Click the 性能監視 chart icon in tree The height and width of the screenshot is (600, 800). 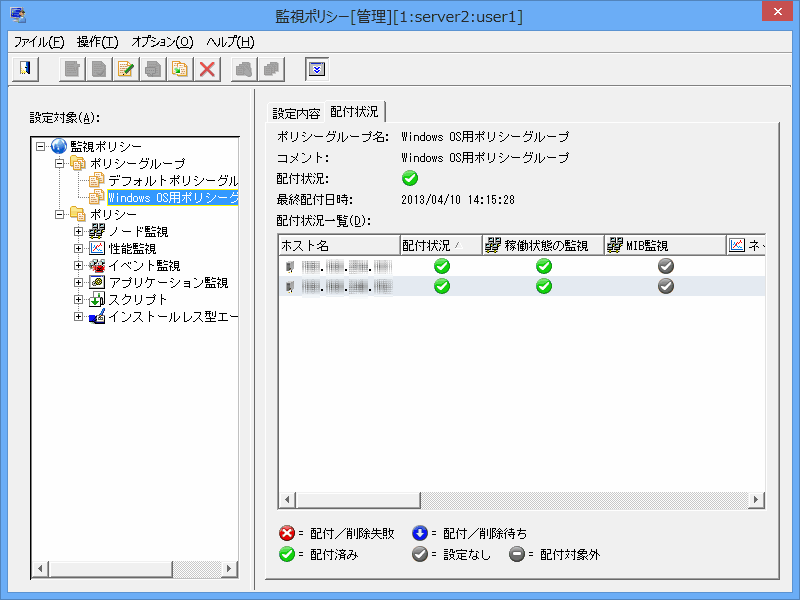click(x=97, y=248)
